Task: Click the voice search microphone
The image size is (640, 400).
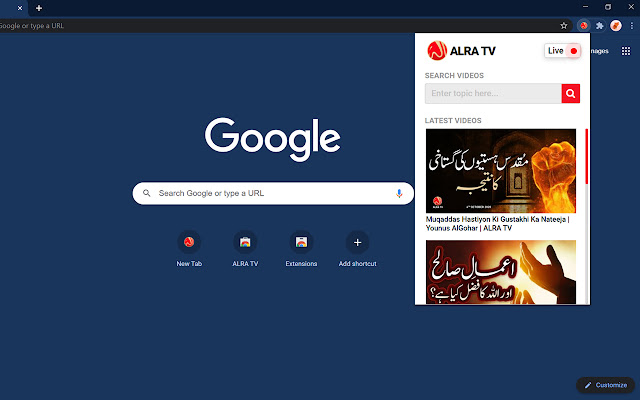Action: click(399, 193)
